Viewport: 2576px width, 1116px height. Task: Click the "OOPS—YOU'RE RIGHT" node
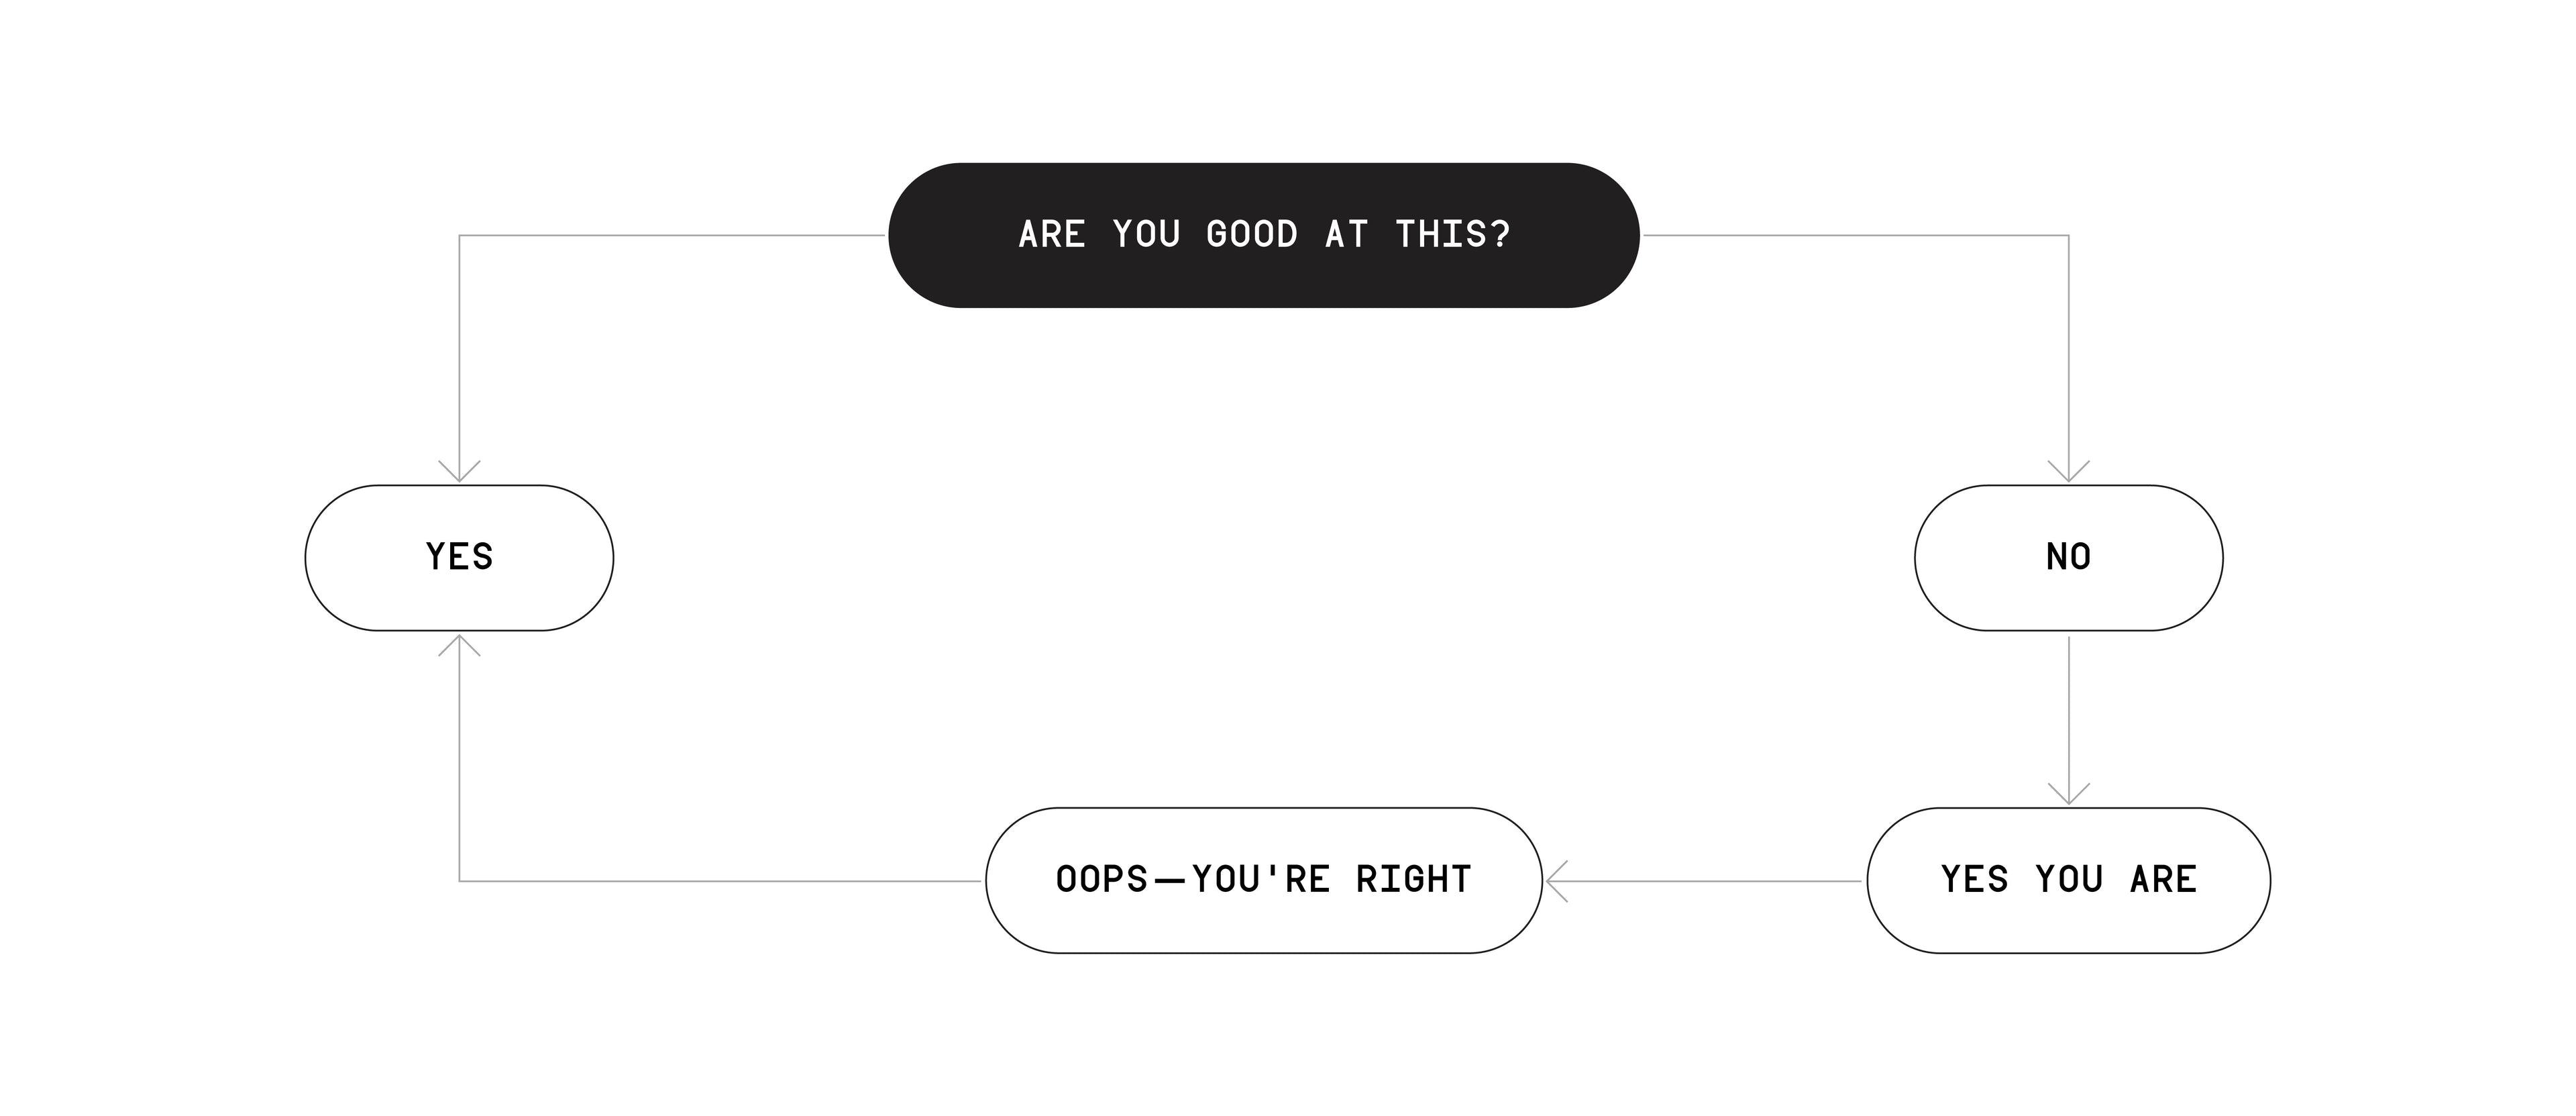tap(1263, 880)
